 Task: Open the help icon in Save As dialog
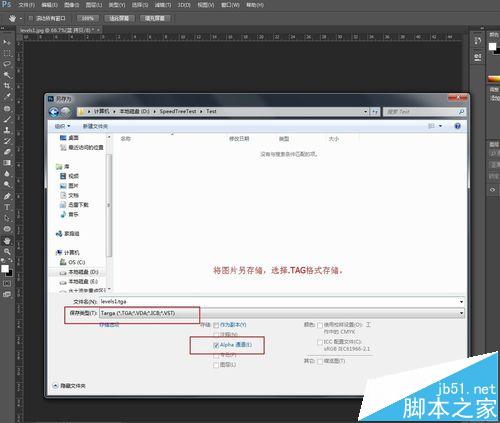tap(457, 126)
